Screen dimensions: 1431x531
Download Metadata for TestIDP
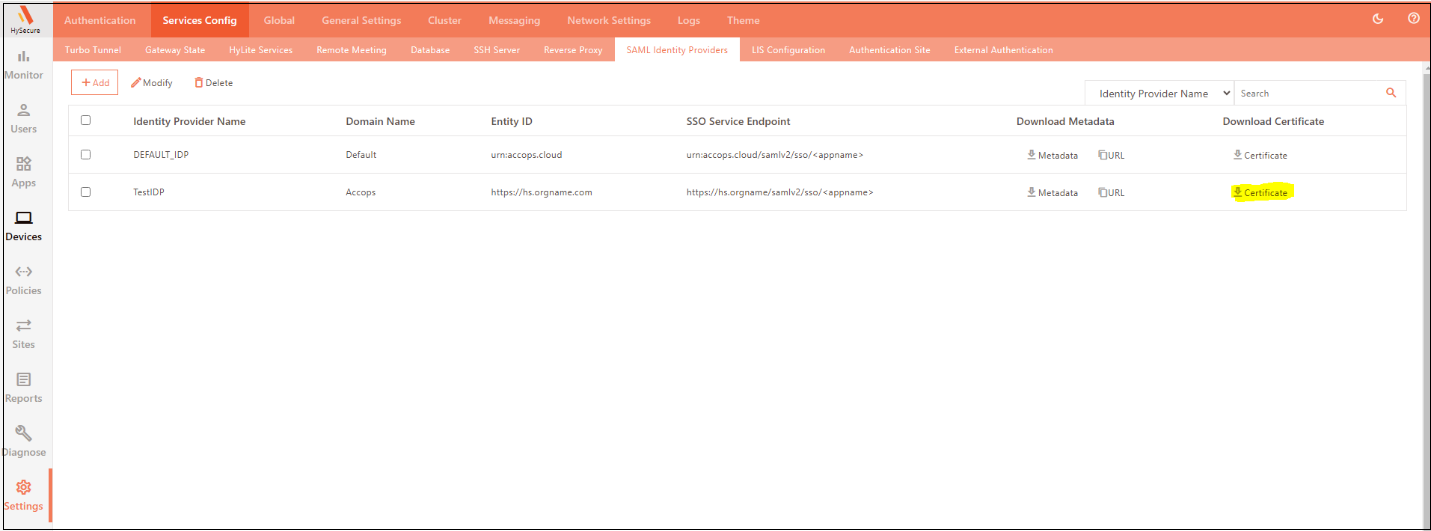point(1052,192)
